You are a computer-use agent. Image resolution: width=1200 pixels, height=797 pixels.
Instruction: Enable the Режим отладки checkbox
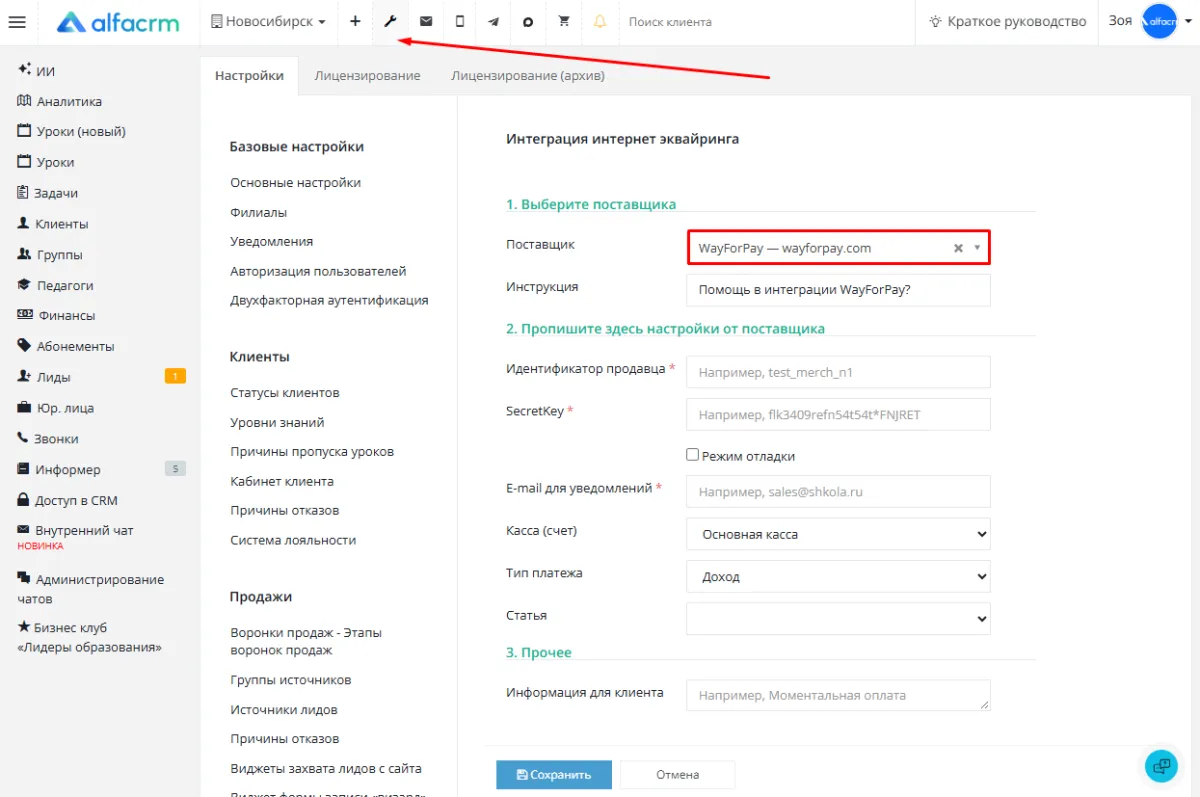click(x=692, y=455)
